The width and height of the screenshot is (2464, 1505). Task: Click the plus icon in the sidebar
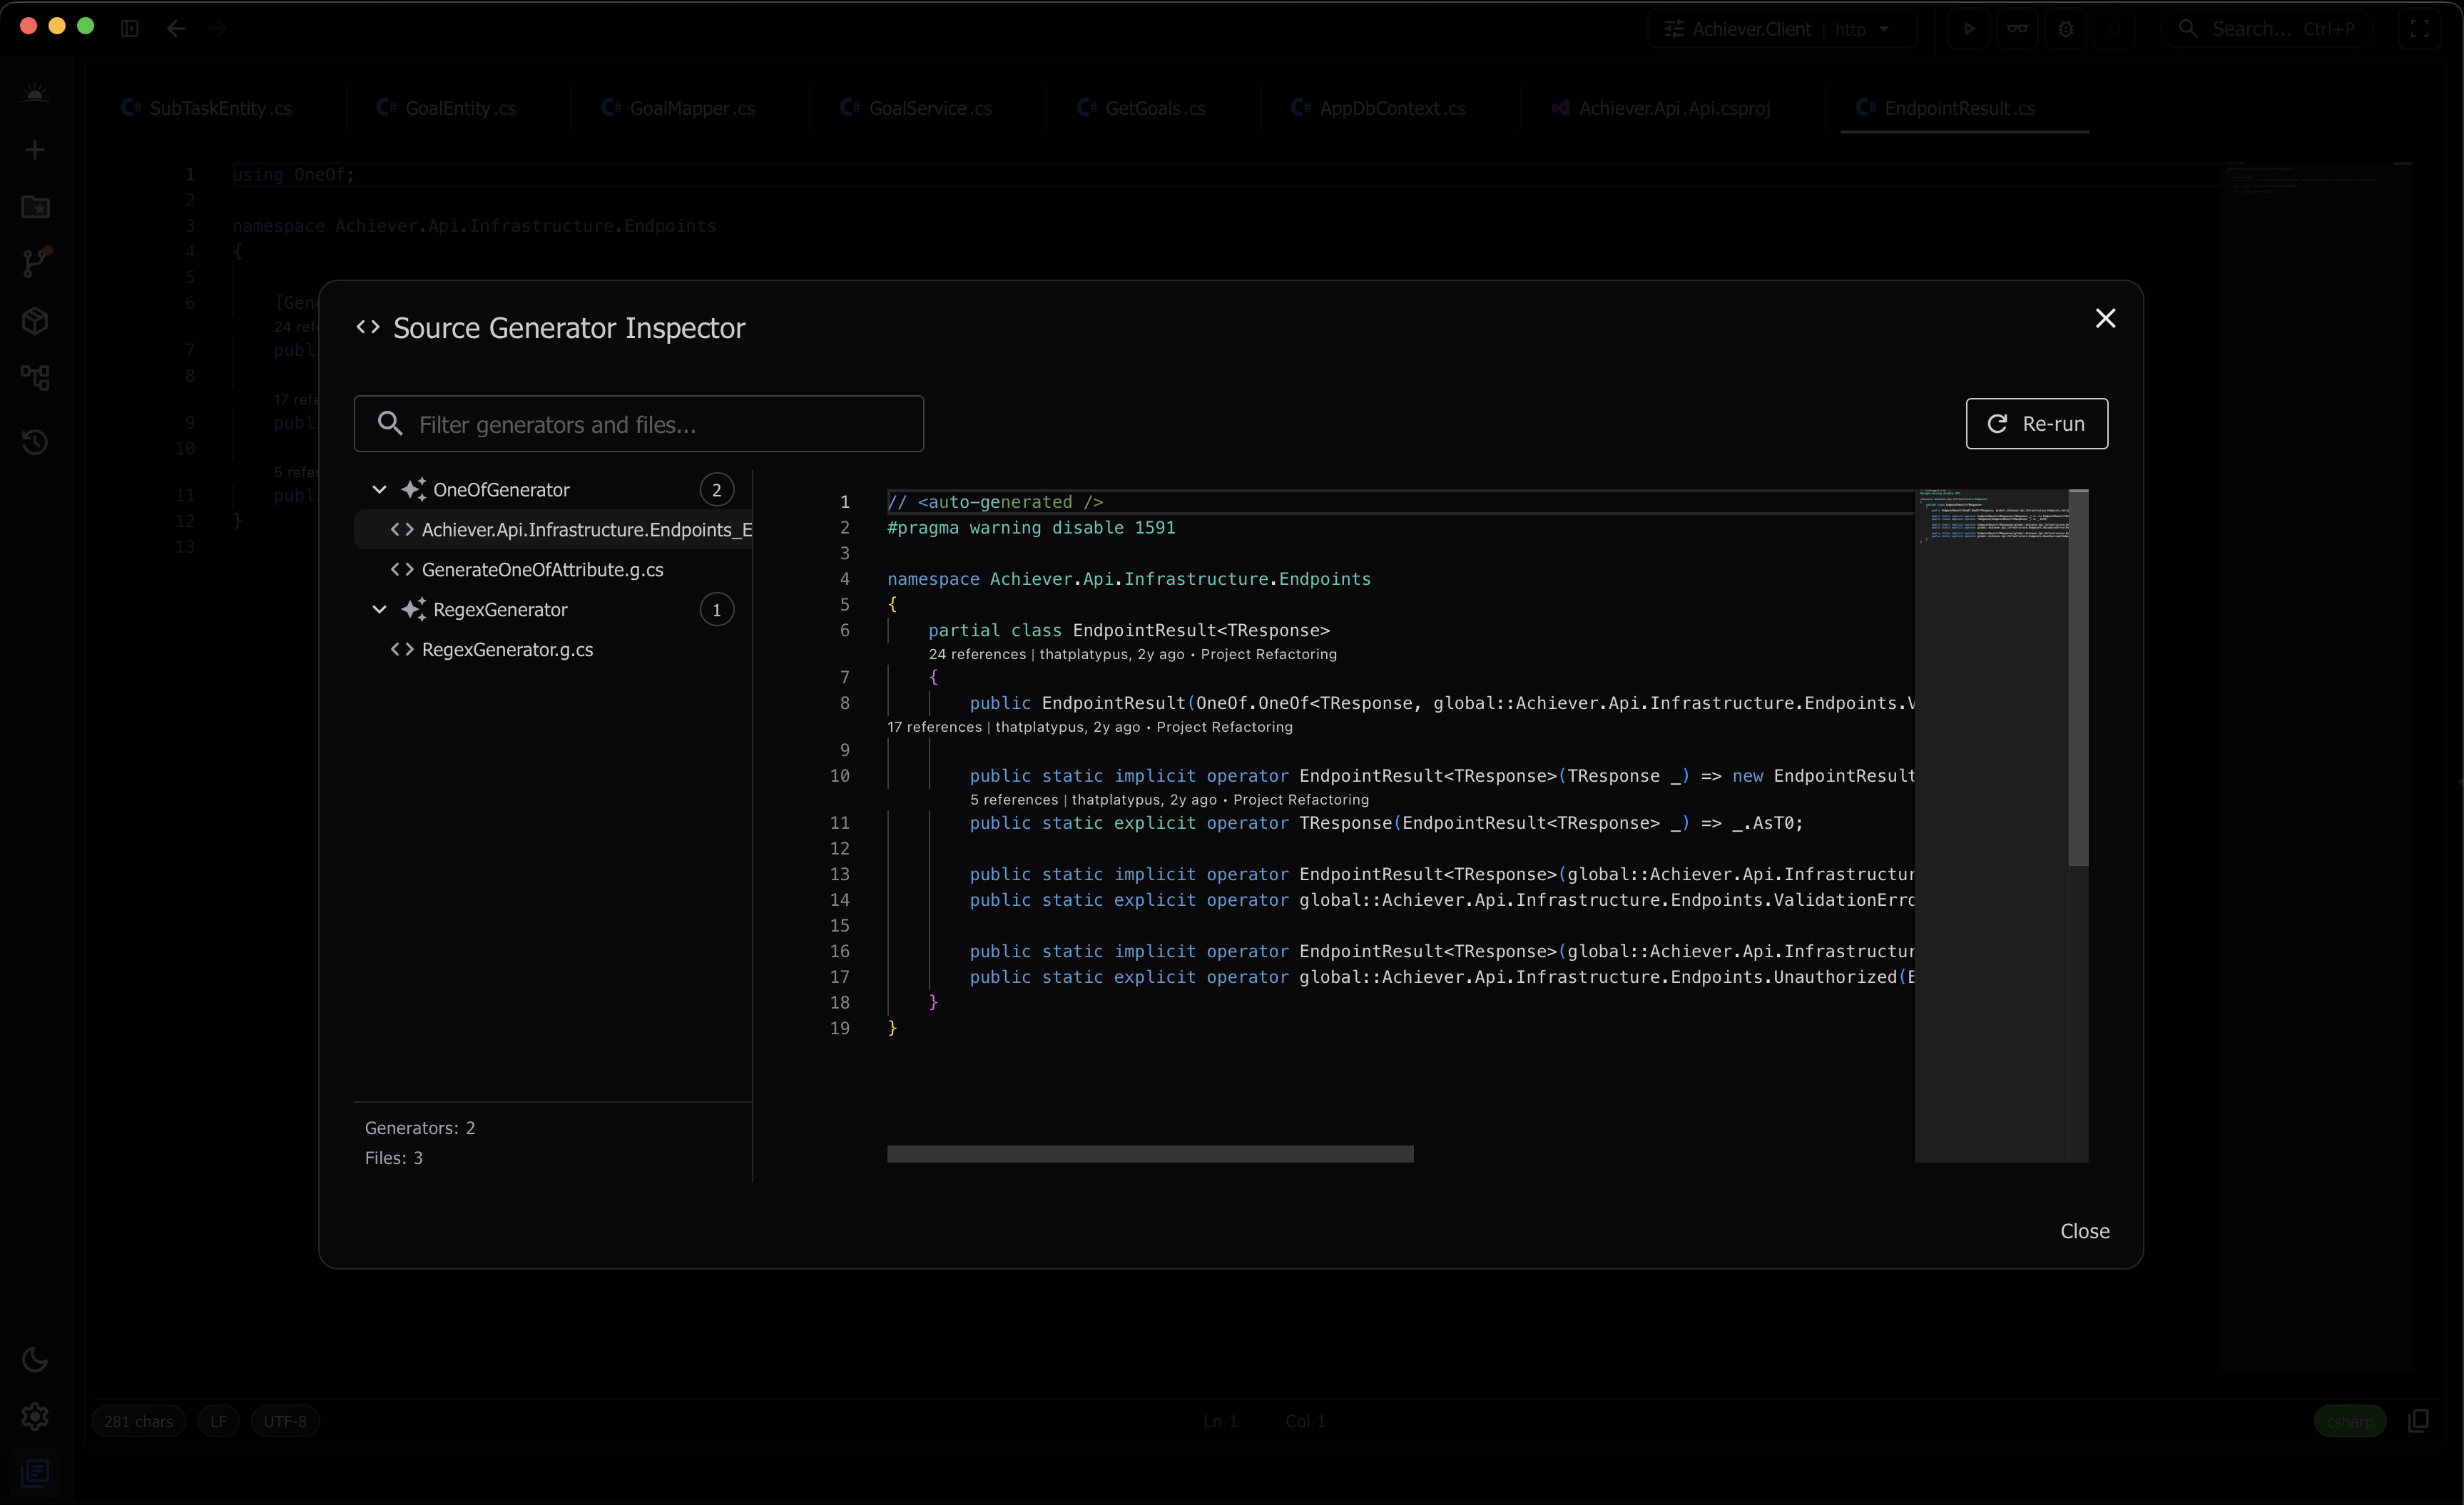coord(35,150)
